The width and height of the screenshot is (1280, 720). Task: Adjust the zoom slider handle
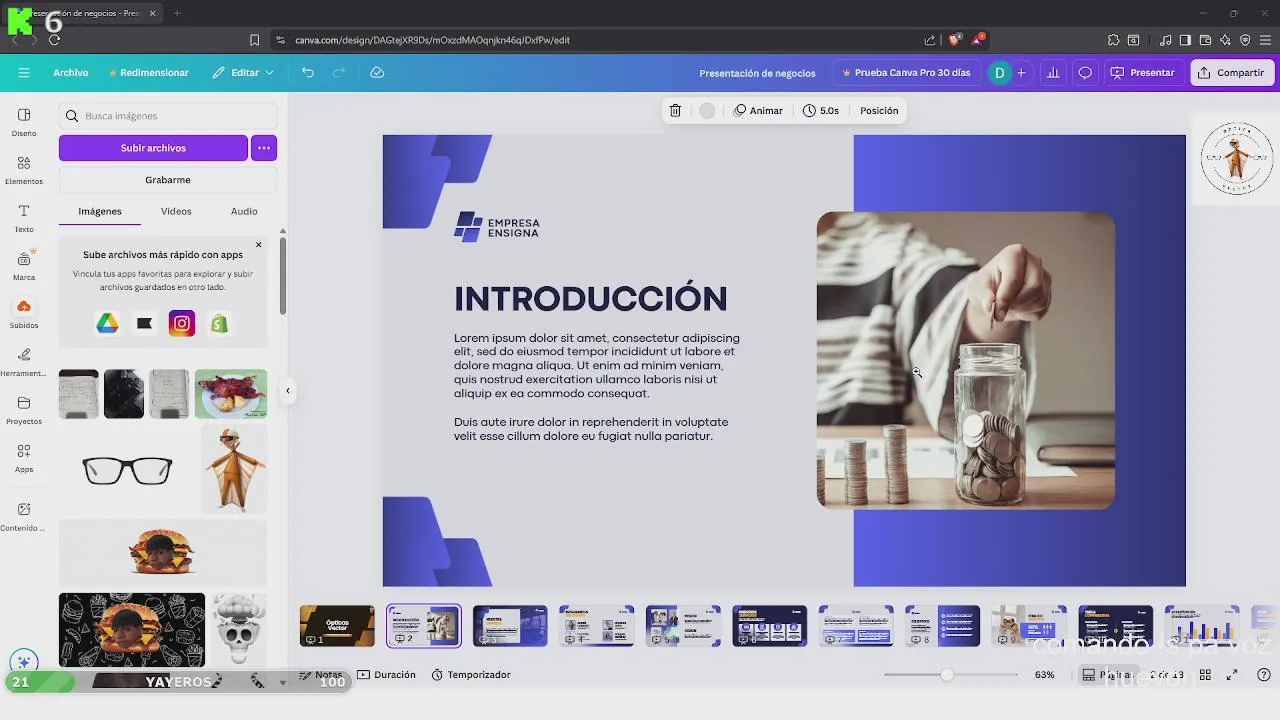tap(947, 675)
